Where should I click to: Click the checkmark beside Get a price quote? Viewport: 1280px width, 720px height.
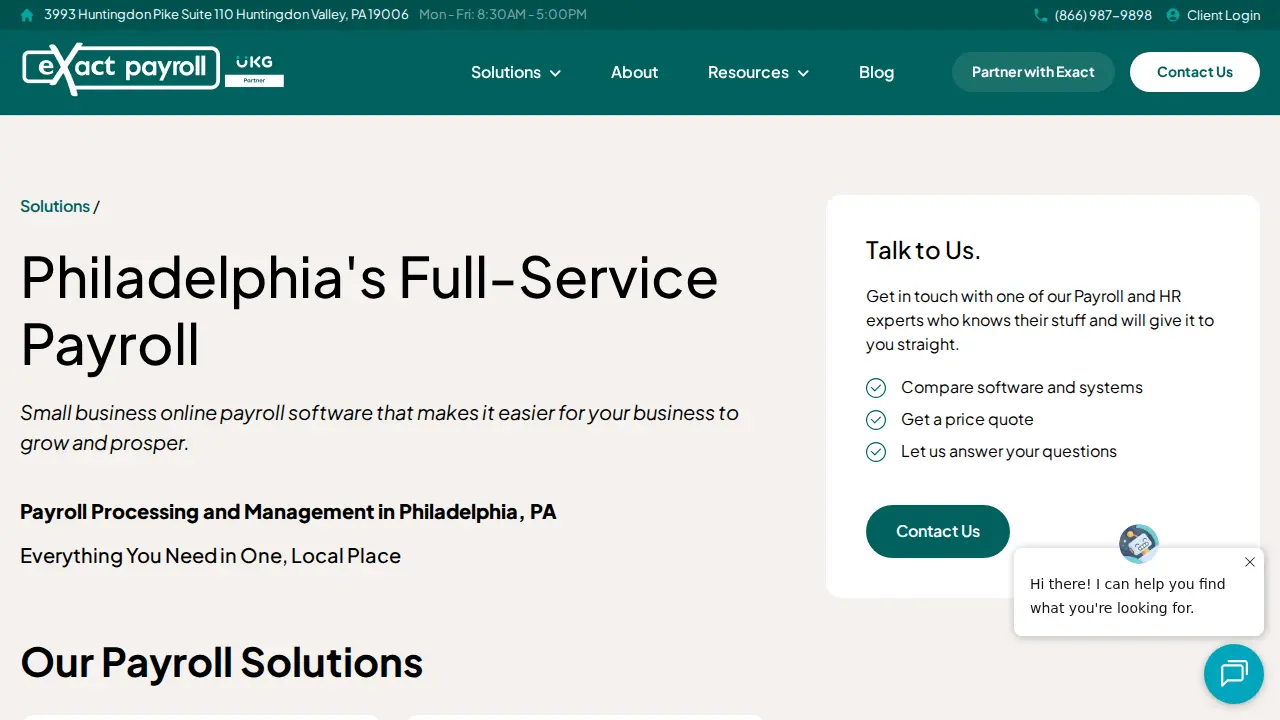pos(876,420)
